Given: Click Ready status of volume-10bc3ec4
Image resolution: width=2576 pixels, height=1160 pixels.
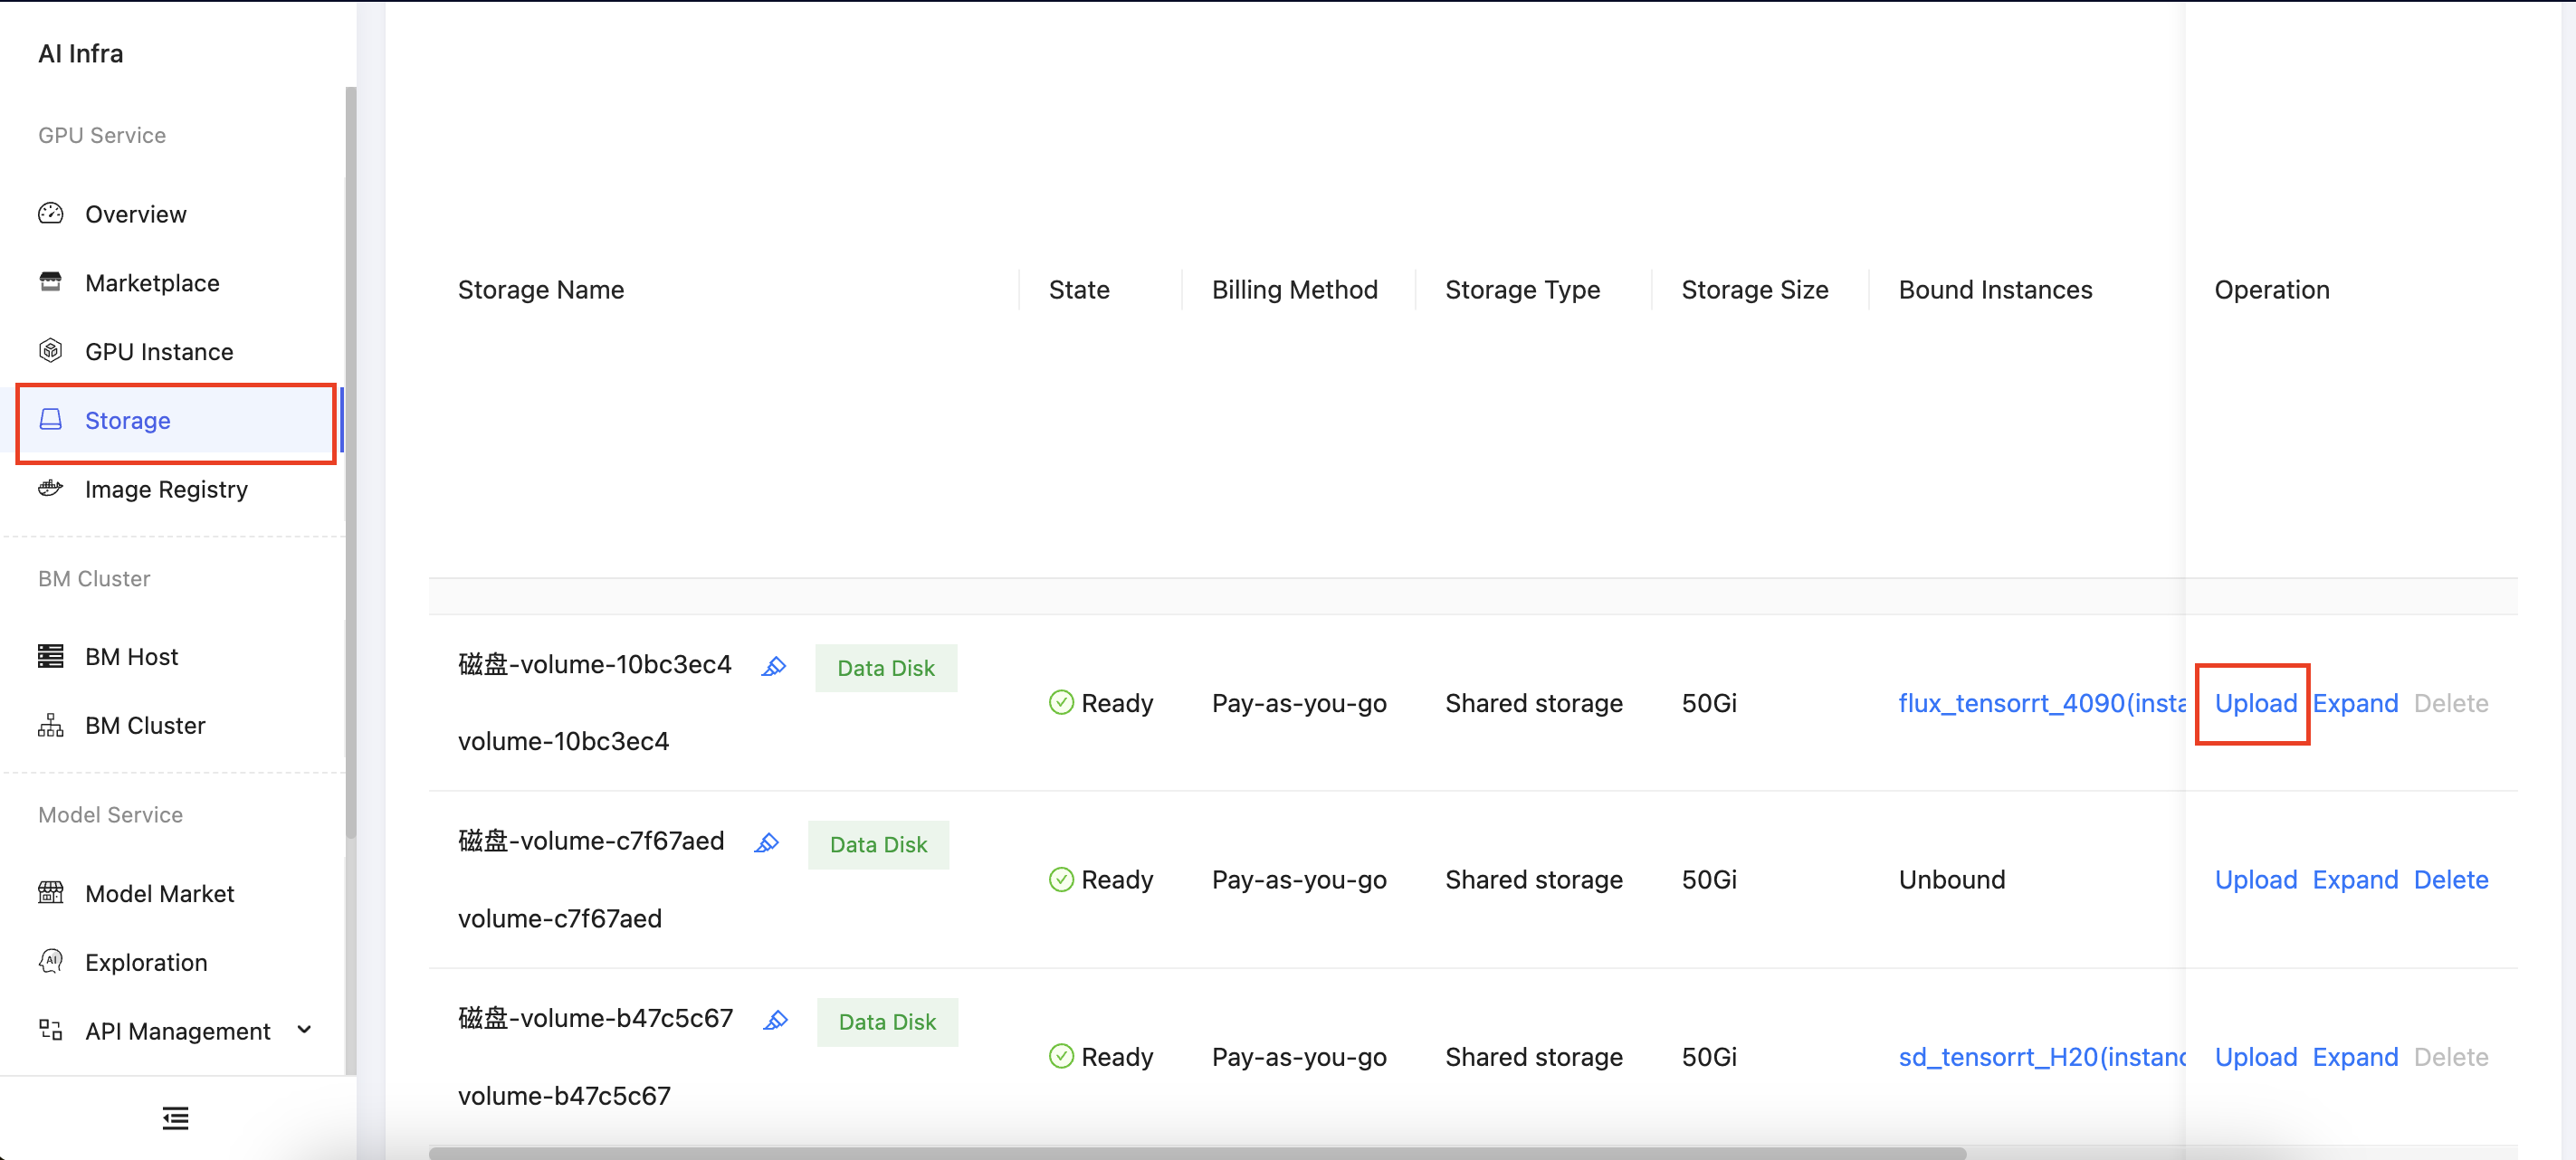Looking at the screenshot, I should [x=1101, y=703].
